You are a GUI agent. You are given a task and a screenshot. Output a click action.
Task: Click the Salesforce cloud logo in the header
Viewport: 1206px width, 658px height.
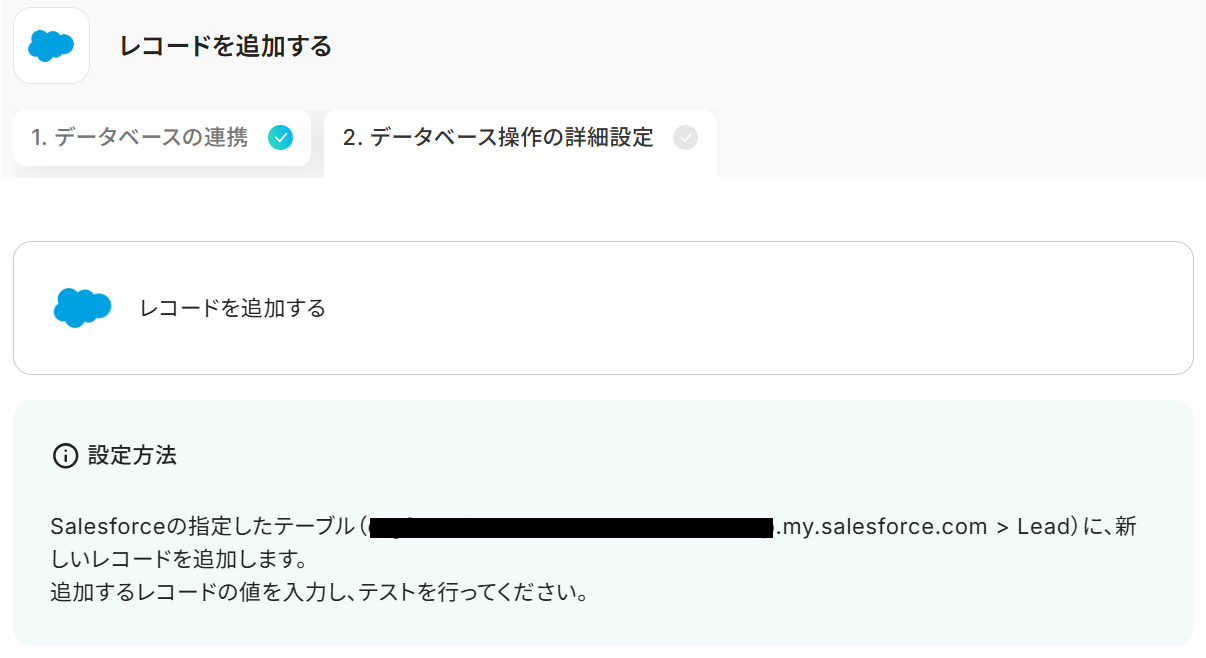[51, 46]
